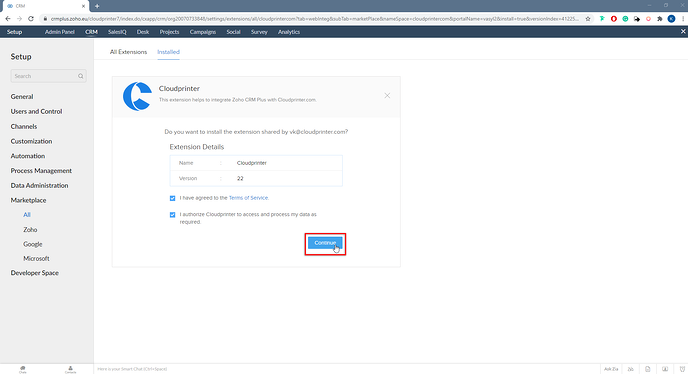Screen dimensions: 688x374
Task: Click the browser address bar URL
Action: pos(314,19)
